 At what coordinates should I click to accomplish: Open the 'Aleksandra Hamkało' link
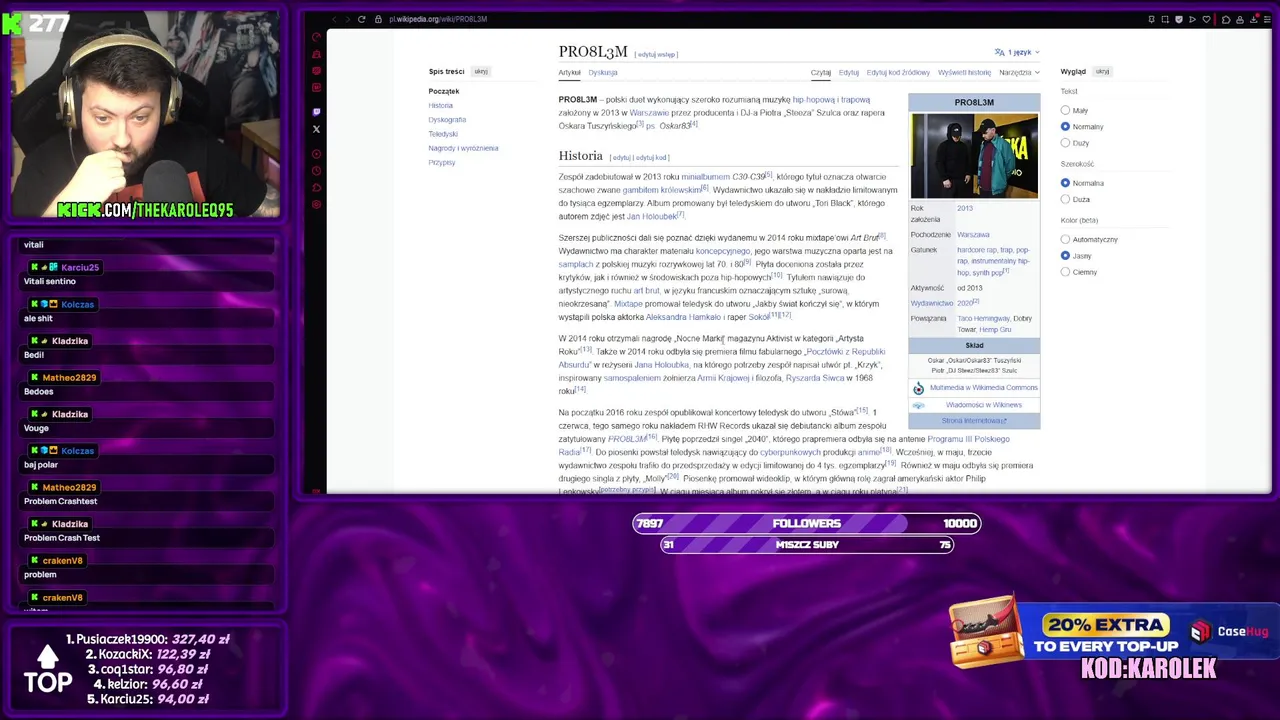pyautogui.click(x=683, y=317)
